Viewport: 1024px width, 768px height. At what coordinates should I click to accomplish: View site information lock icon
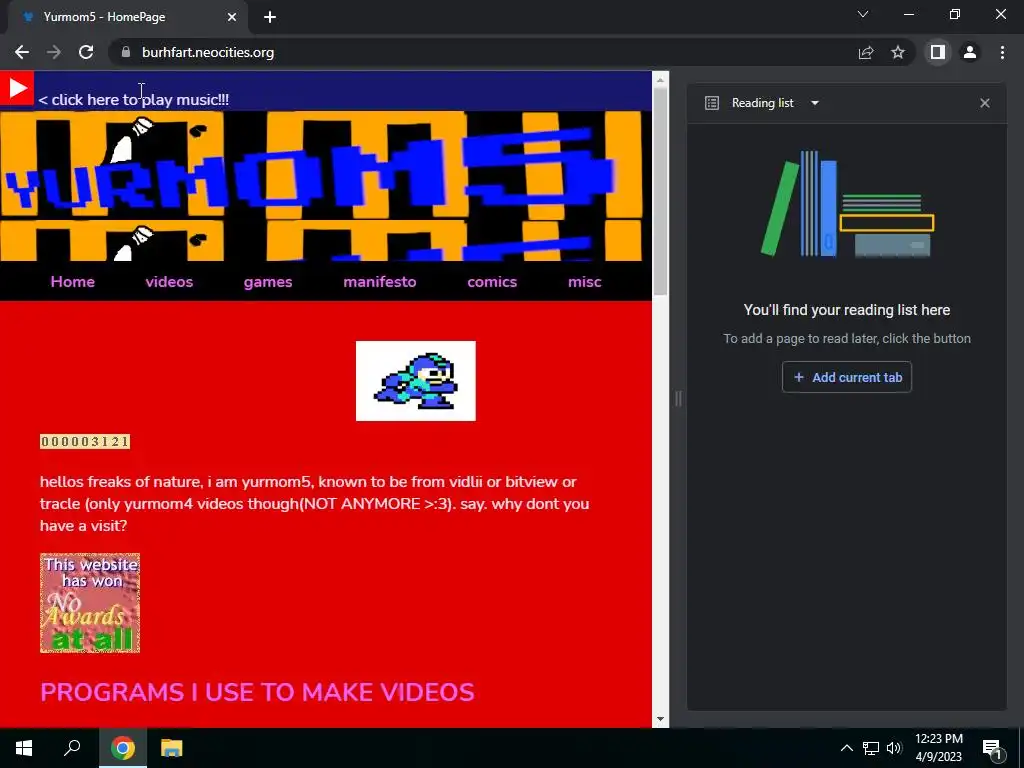point(126,52)
